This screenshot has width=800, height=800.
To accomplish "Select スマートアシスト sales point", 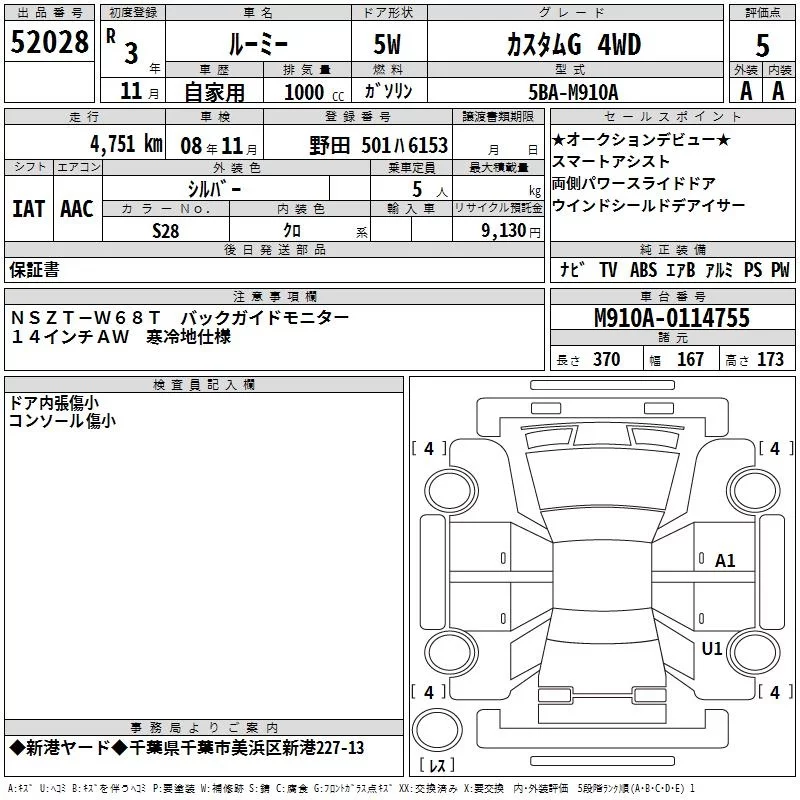I will tap(611, 161).
